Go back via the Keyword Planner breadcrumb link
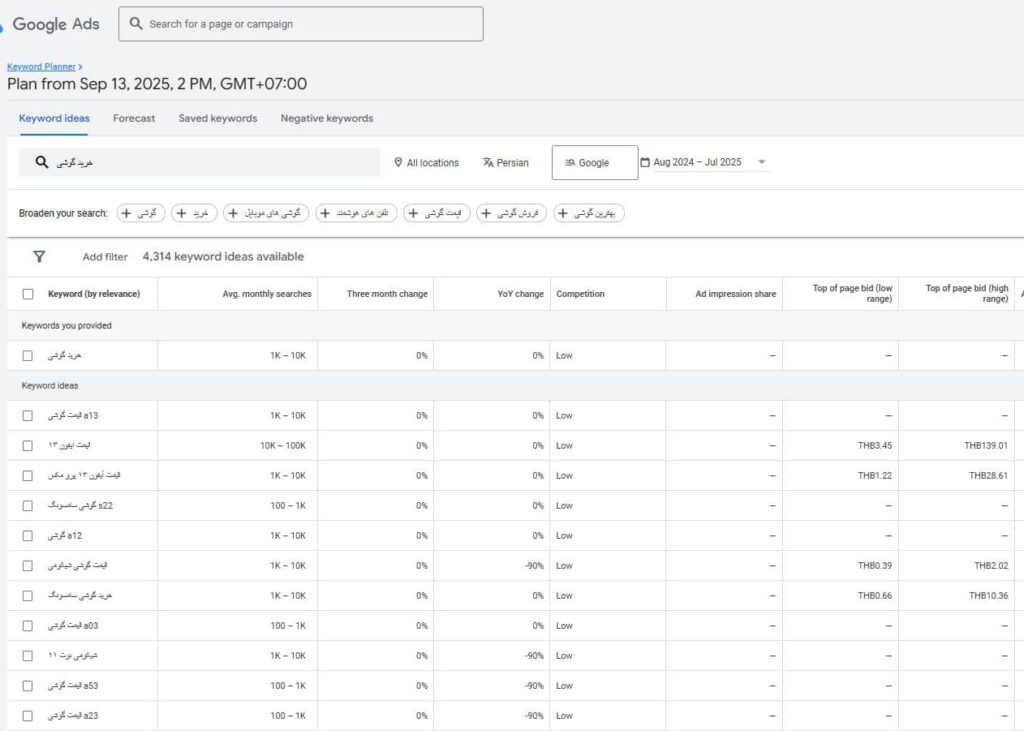The width and height of the screenshot is (1024, 731). click(x=41, y=66)
